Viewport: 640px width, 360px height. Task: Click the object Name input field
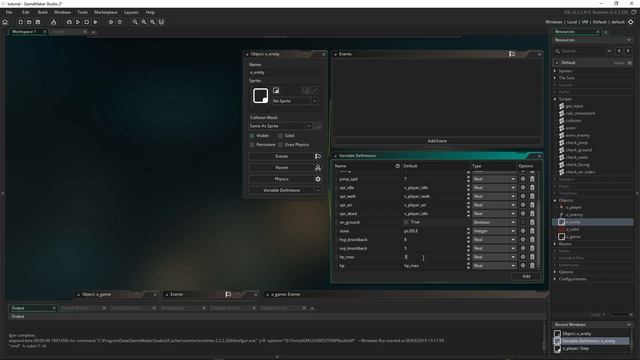[285, 73]
